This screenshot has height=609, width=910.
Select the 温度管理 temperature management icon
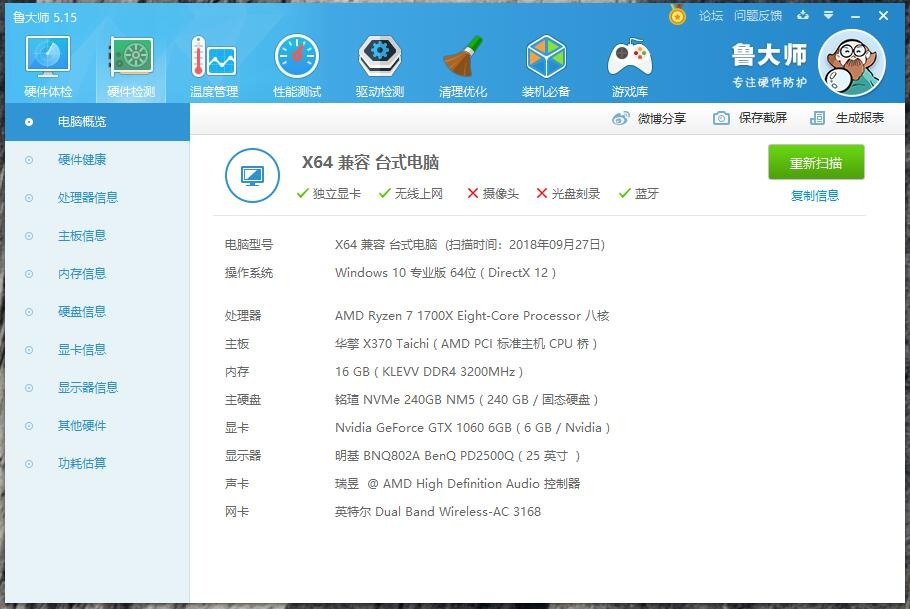(213, 63)
